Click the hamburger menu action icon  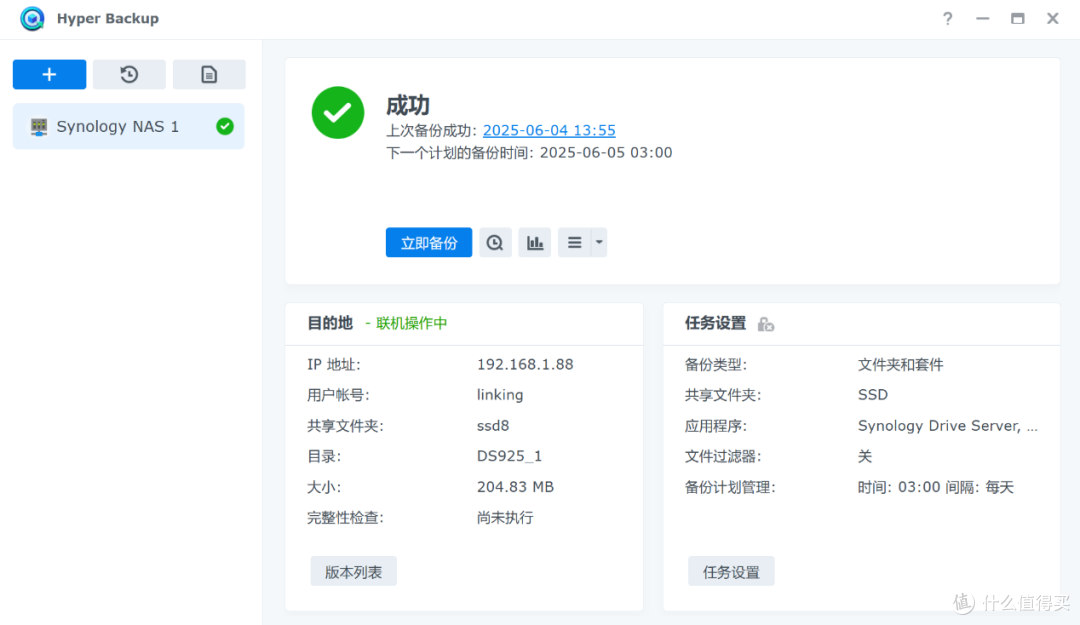(x=574, y=243)
